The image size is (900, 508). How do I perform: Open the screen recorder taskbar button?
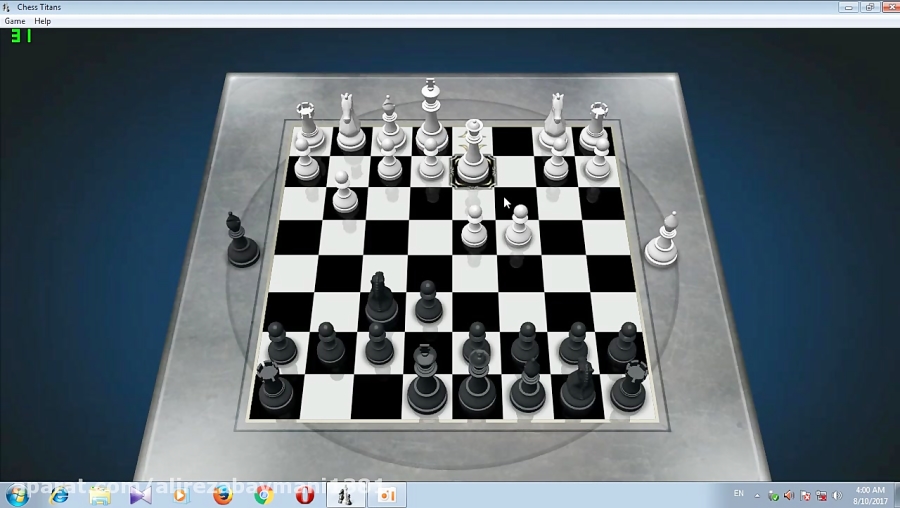point(387,495)
